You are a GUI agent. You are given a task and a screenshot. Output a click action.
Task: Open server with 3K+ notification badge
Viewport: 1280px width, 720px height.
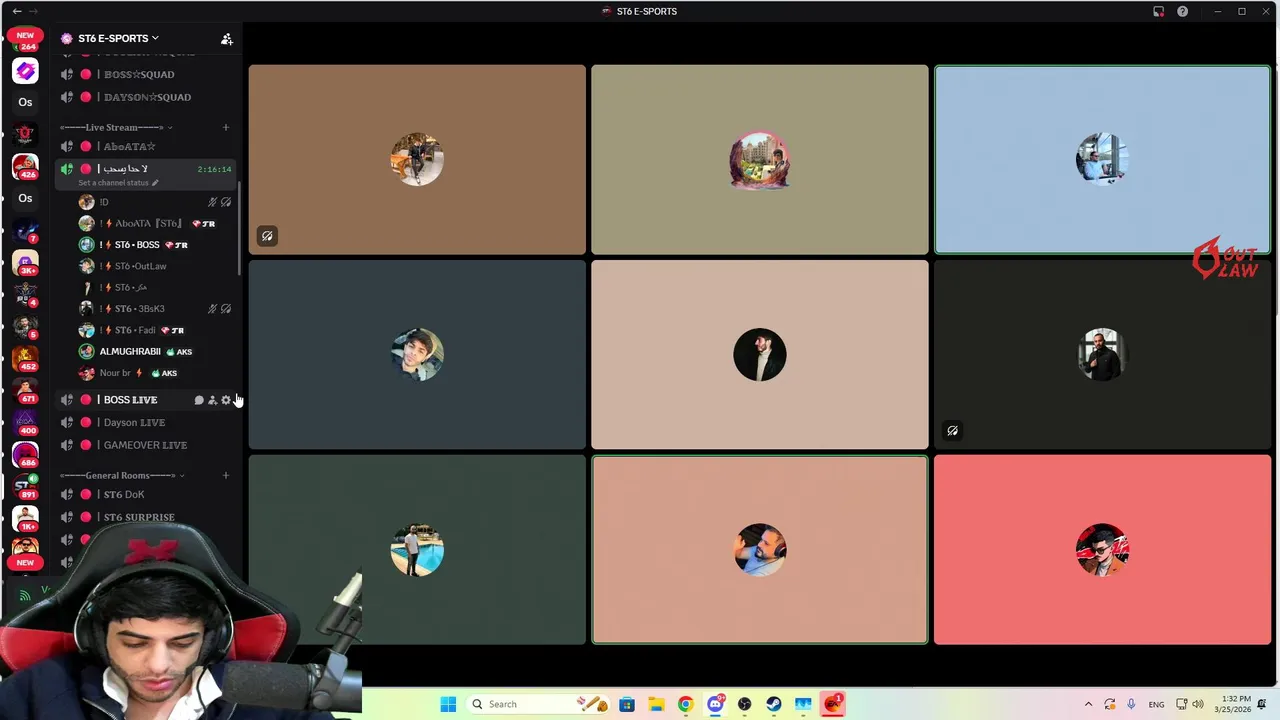[25, 263]
